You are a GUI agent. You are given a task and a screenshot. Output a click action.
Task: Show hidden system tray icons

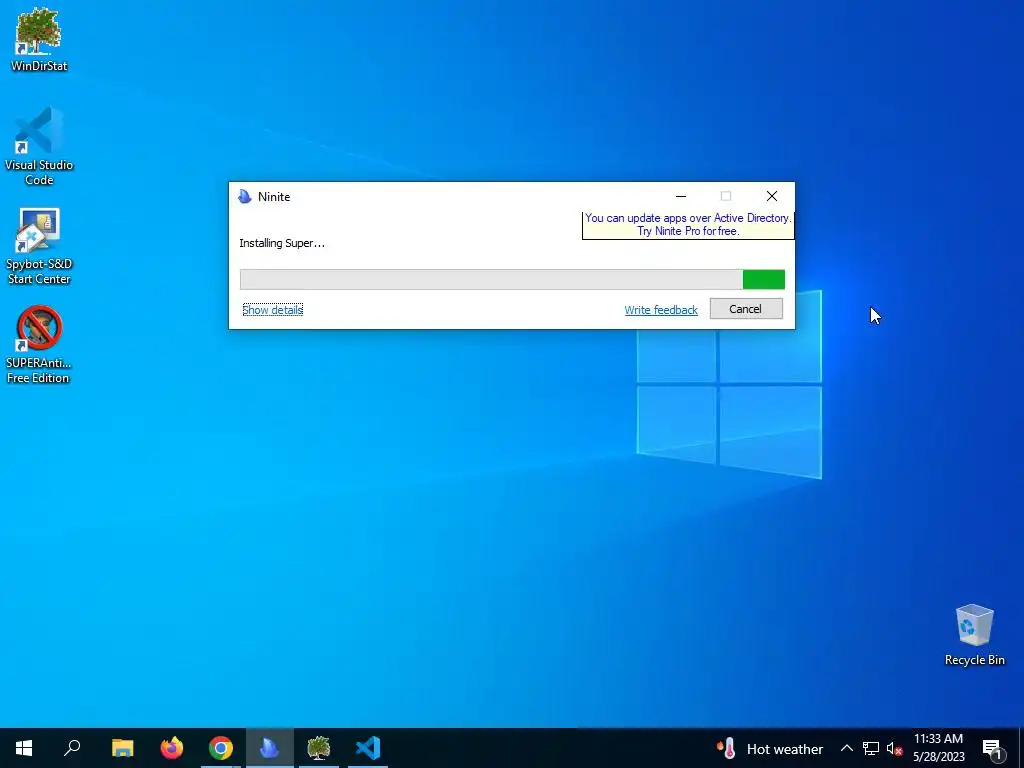pyautogui.click(x=846, y=748)
